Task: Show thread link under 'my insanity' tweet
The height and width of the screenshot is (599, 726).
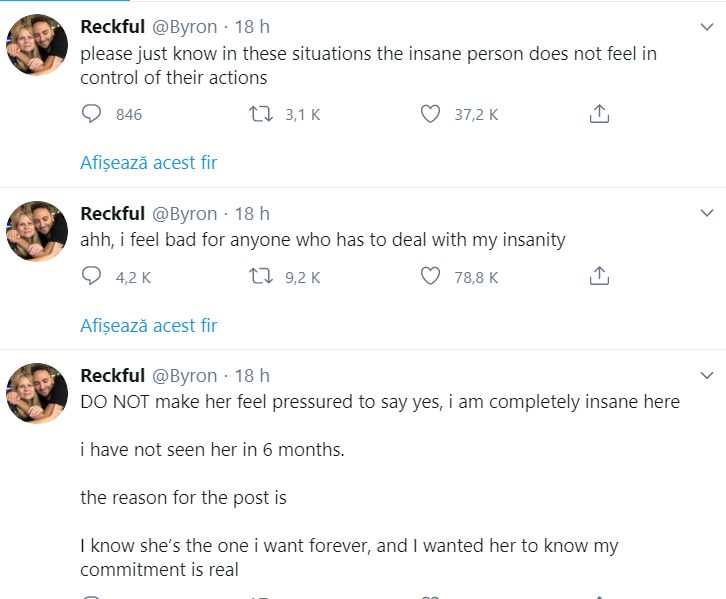Action: 148,325
